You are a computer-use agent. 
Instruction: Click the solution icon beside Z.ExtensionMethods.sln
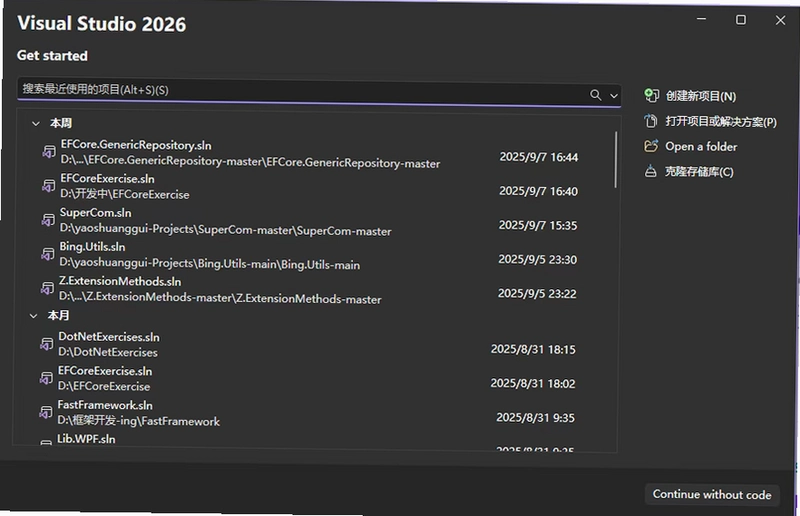[x=47, y=288]
